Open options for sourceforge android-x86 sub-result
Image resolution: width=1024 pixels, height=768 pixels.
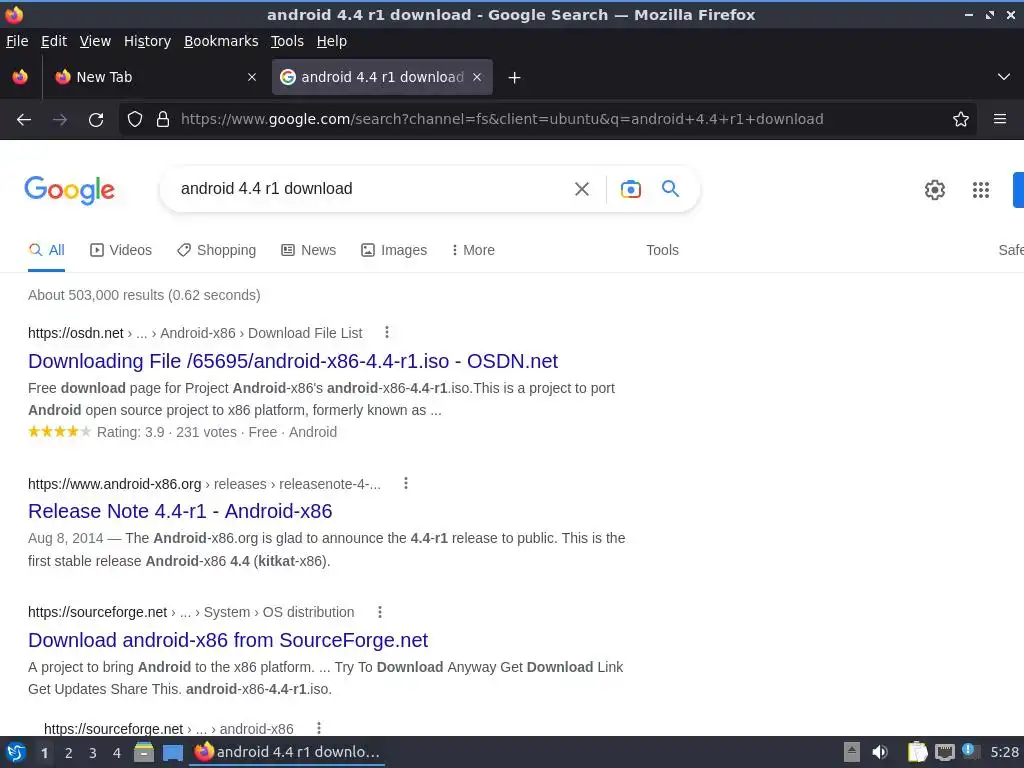coord(319,728)
